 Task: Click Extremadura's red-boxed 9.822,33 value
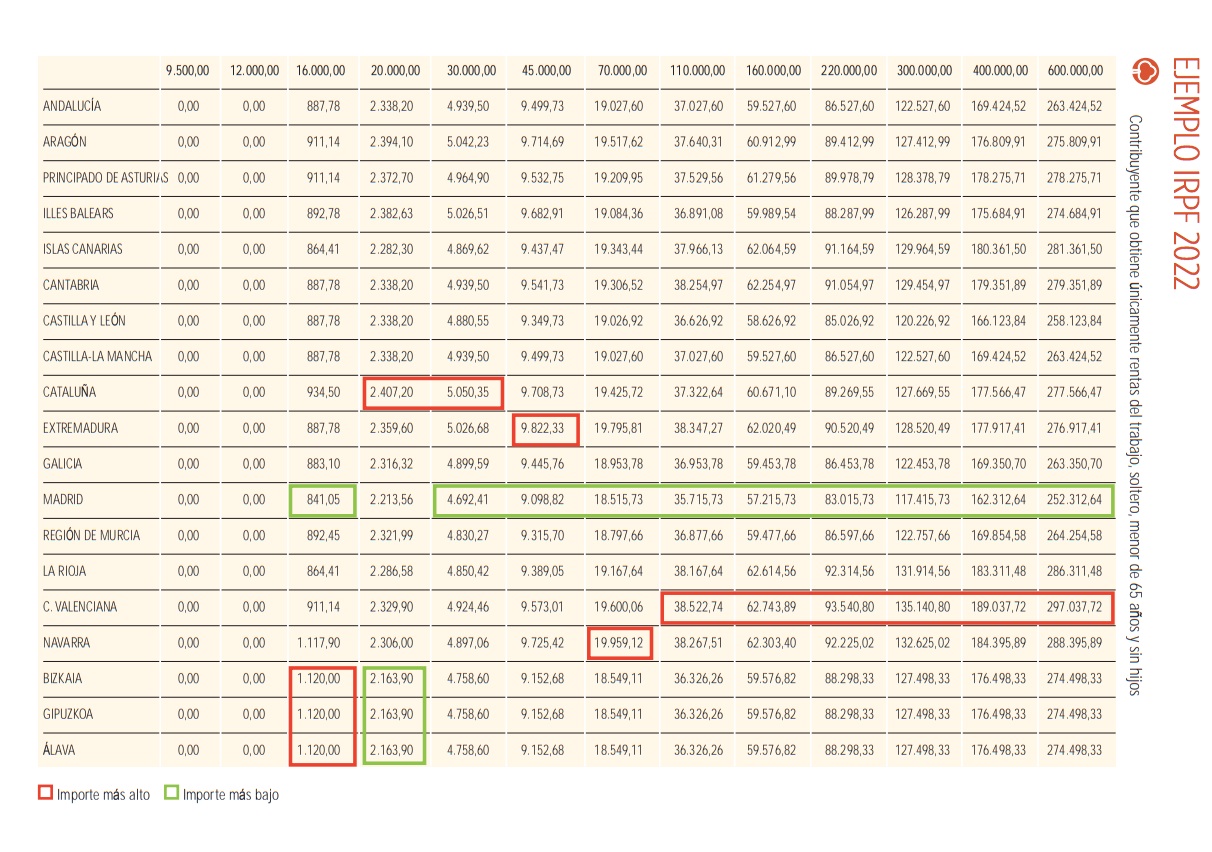point(545,429)
